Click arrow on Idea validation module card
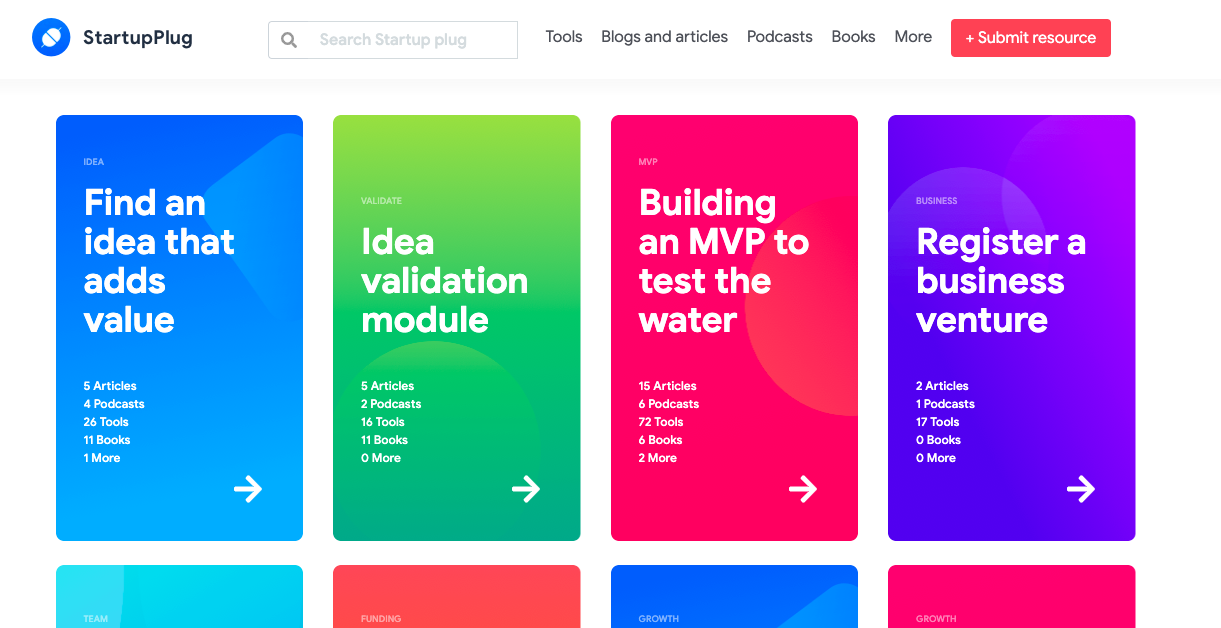The height and width of the screenshot is (628, 1221). 525,489
